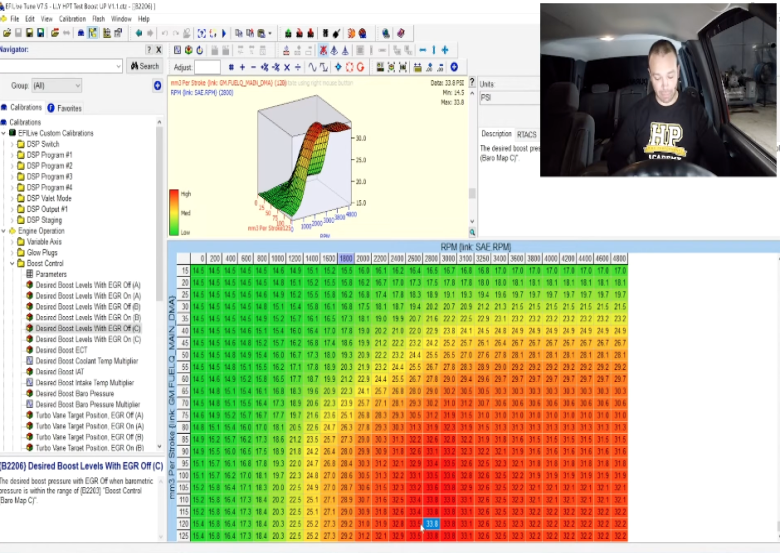The width and height of the screenshot is (780, 553).
Task: Click the red letter G adjust icon
Action: [x=360, y=67]
